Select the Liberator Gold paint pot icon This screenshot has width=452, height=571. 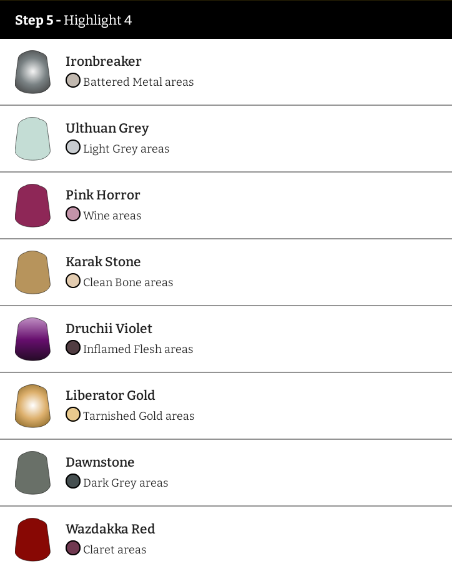click(33, 406)
